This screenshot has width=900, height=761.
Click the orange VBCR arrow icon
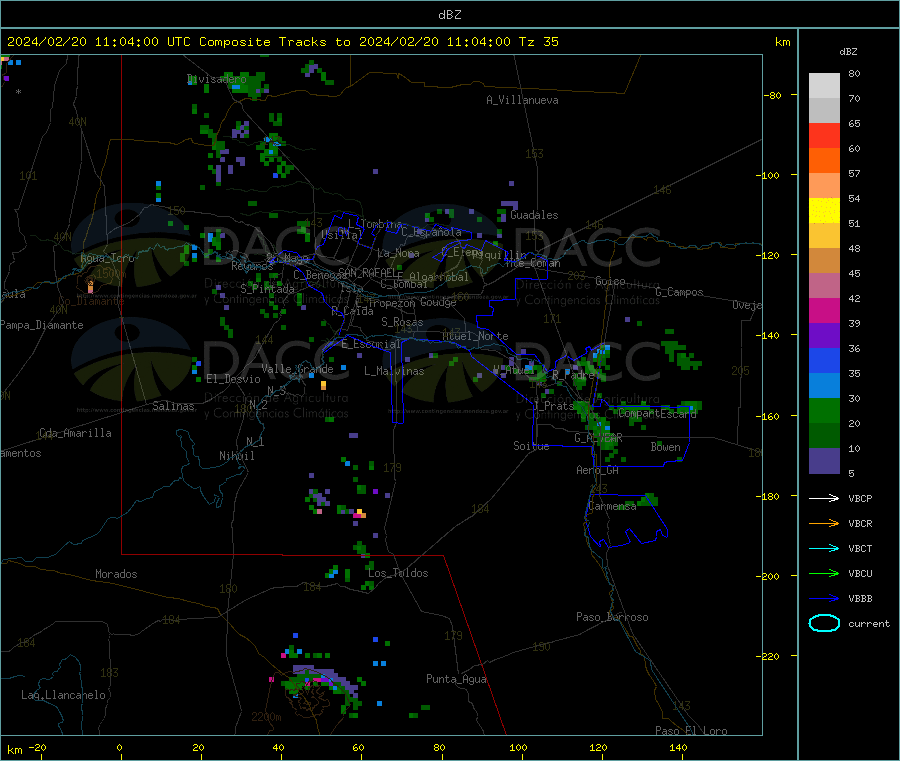click(x=824, y=523)
